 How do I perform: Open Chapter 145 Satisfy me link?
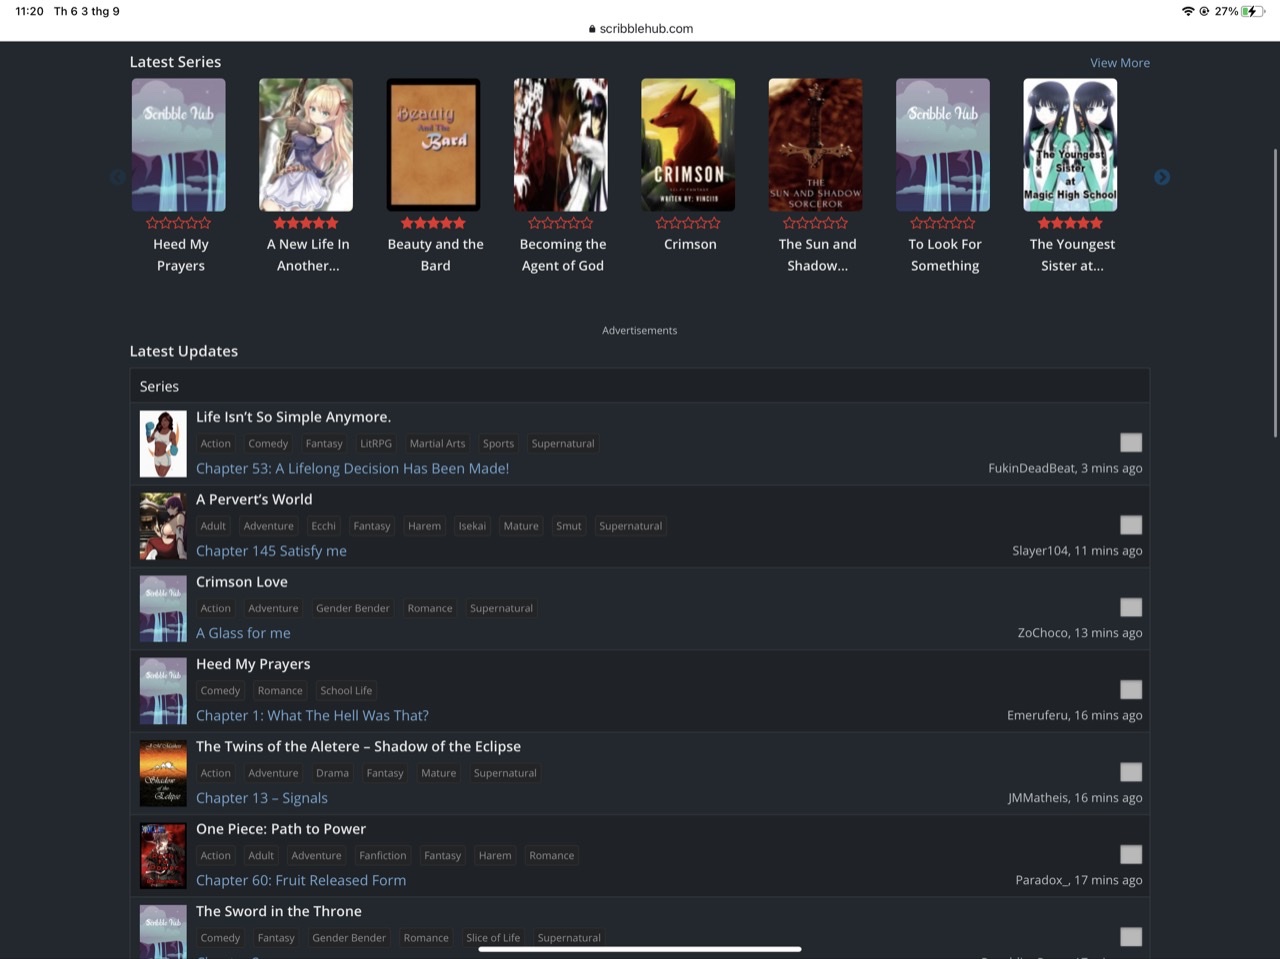coord(271,551)
